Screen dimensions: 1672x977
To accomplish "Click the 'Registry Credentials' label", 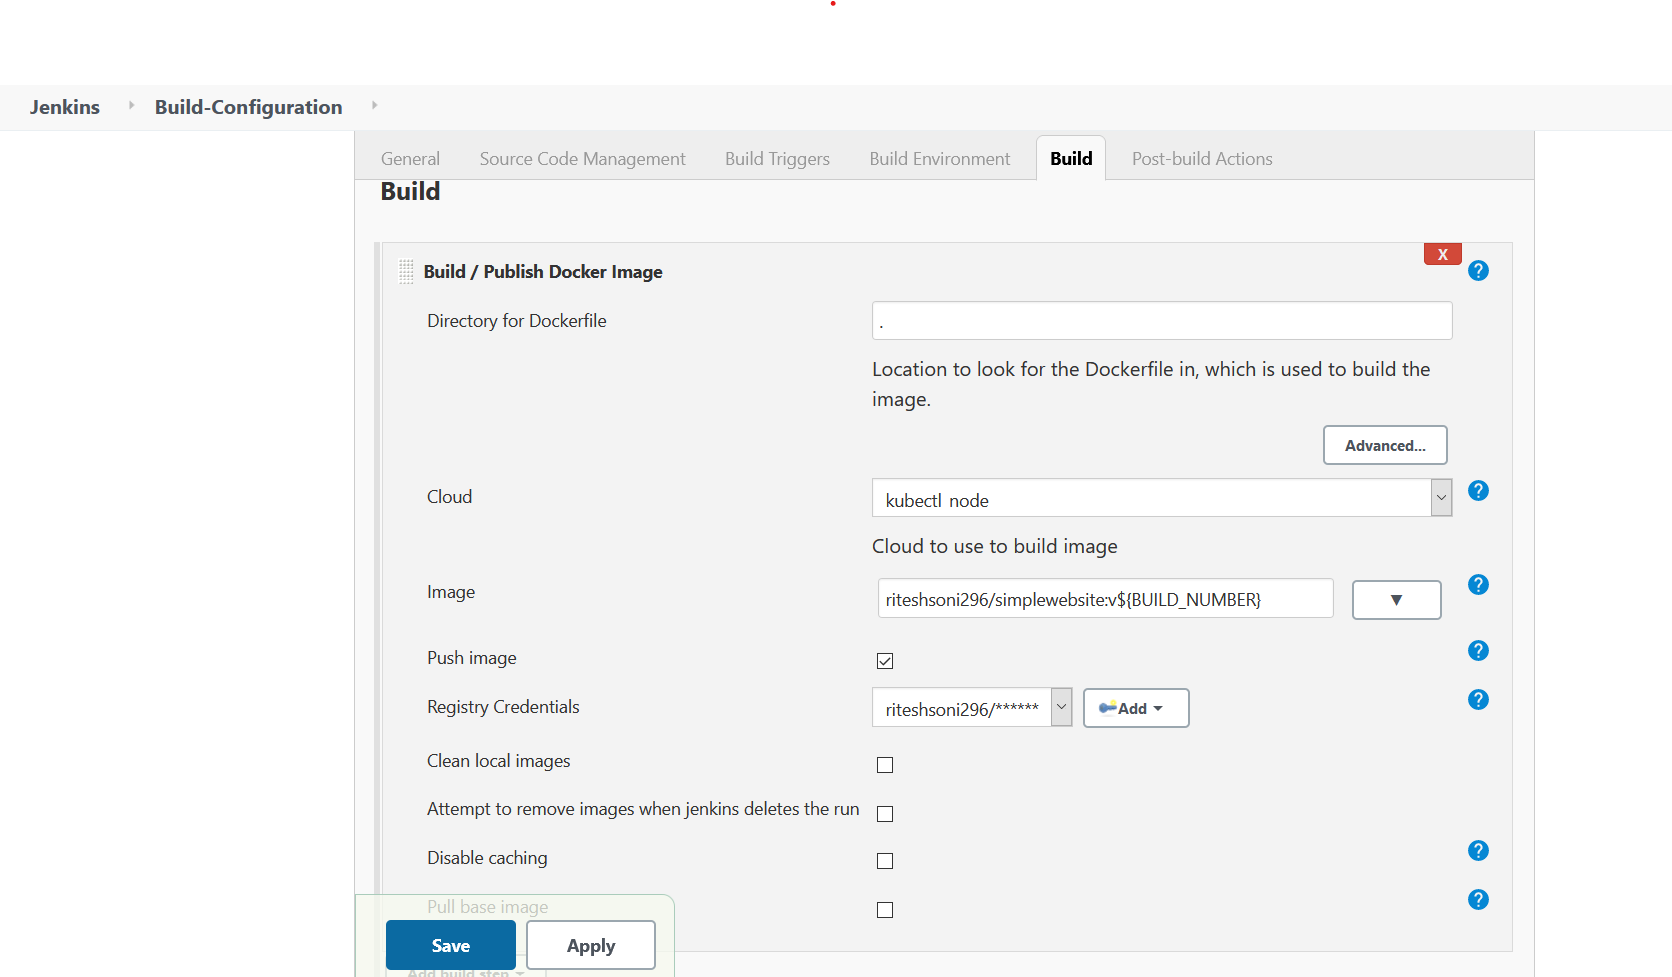I will (x=503, y=707).
